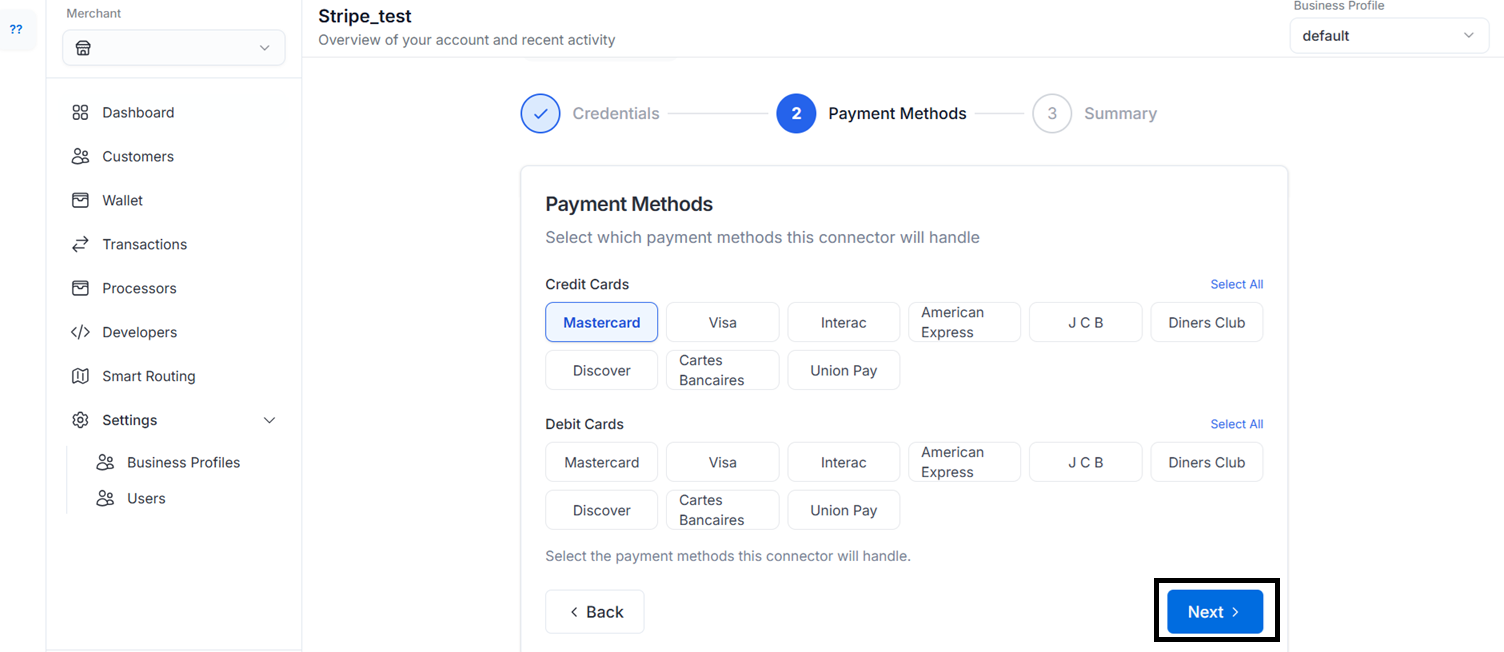Open Business Profiles settings page

183,463
